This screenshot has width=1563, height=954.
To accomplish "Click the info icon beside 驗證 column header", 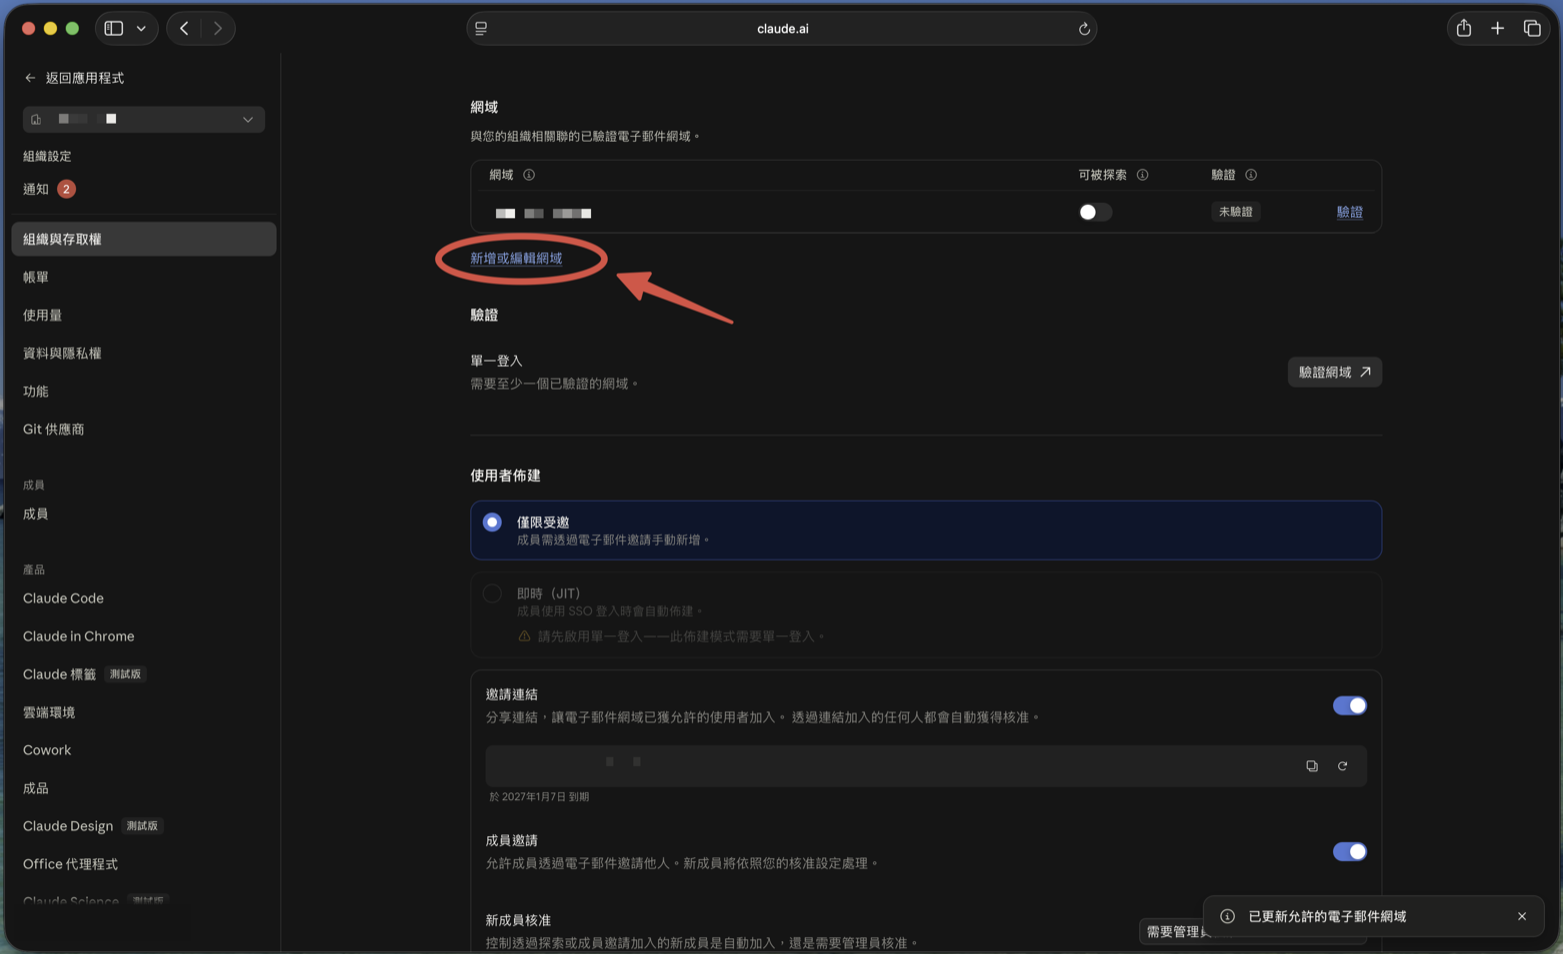I will [x=1251, y=175].
